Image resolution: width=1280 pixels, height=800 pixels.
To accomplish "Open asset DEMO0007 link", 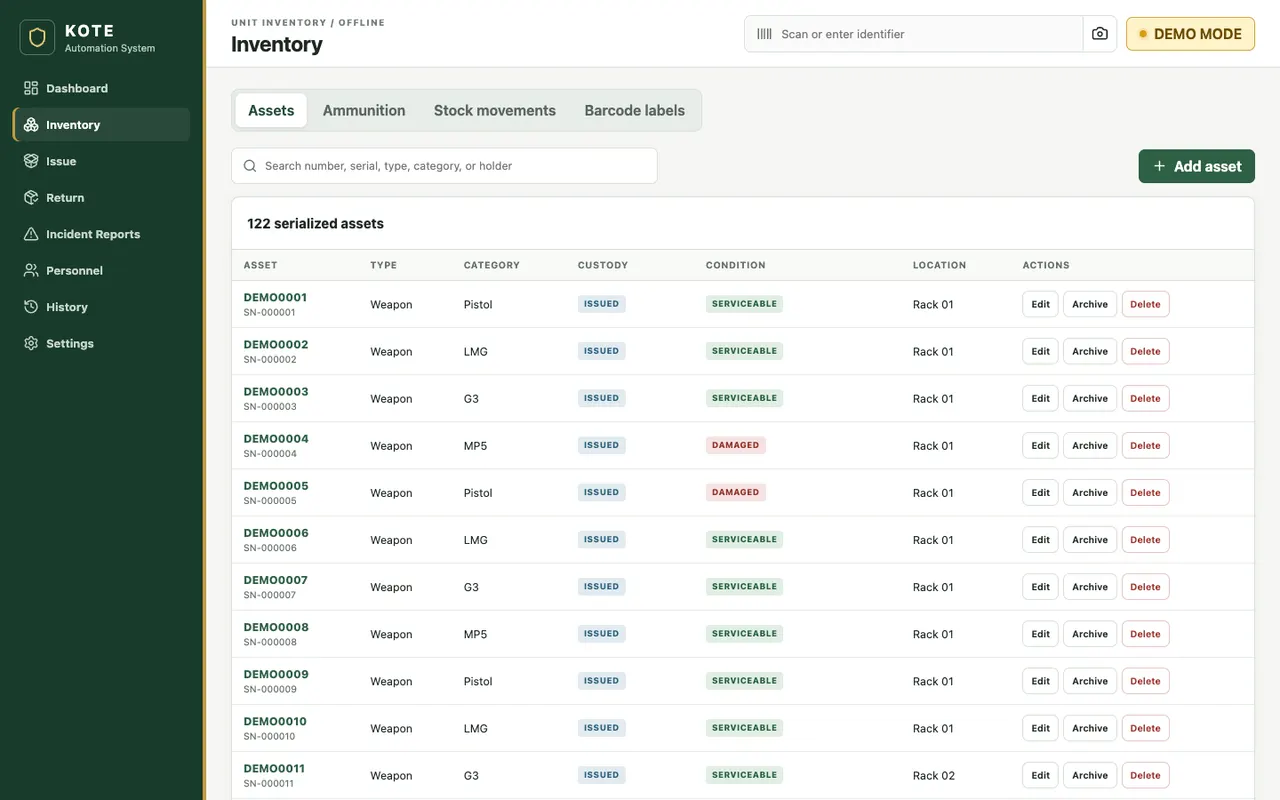I will (275, 580).
